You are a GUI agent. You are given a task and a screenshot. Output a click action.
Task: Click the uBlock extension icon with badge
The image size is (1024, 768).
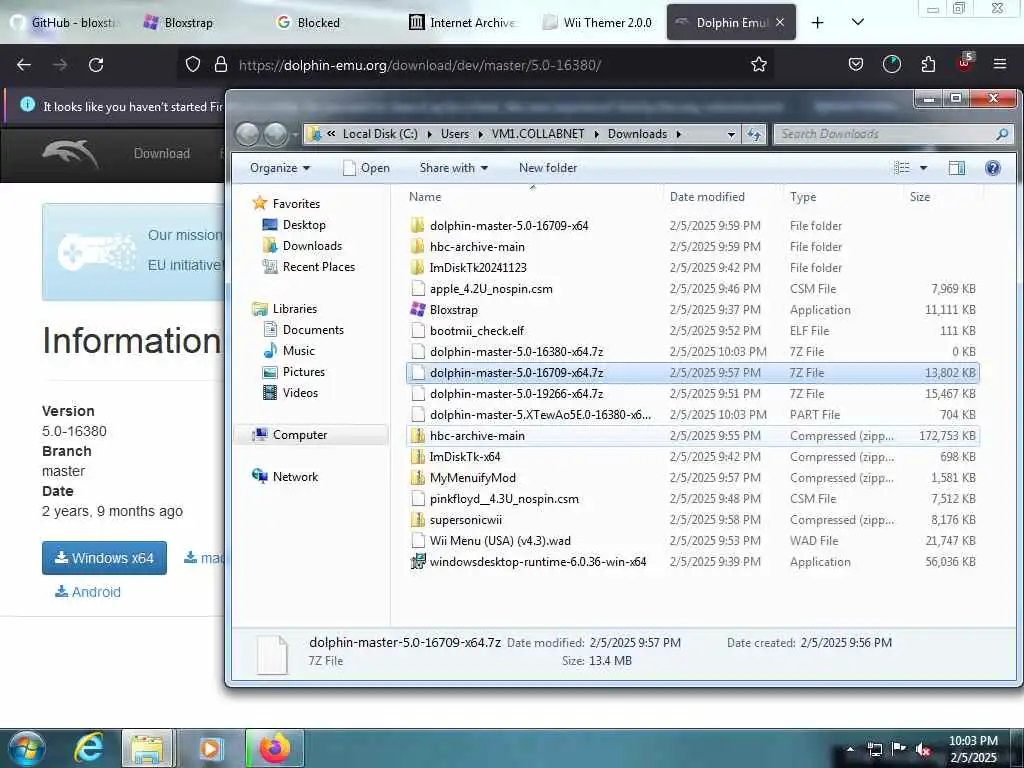(965, 63)
